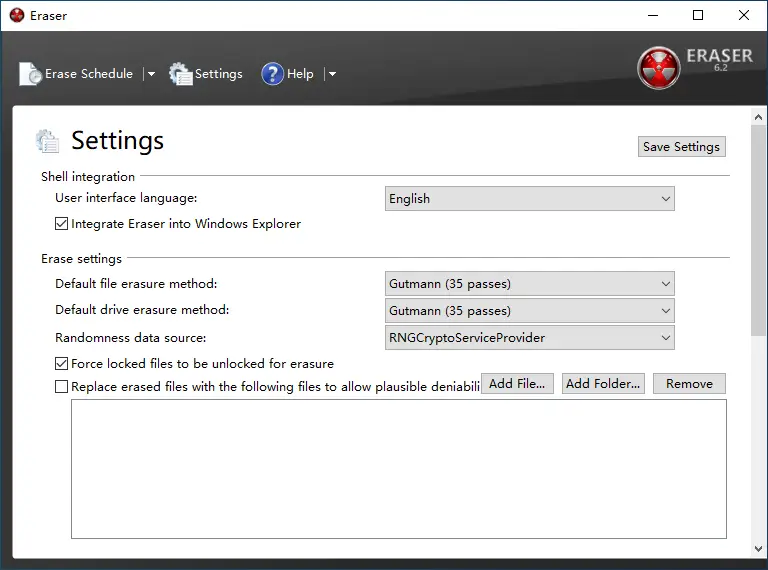Maximize the Eraser window

(698, 15)
